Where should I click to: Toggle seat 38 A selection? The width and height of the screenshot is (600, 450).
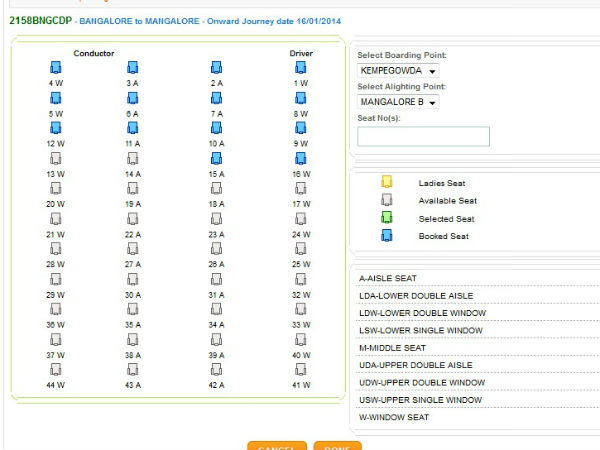pyautogui.click(x=133, y=339)
